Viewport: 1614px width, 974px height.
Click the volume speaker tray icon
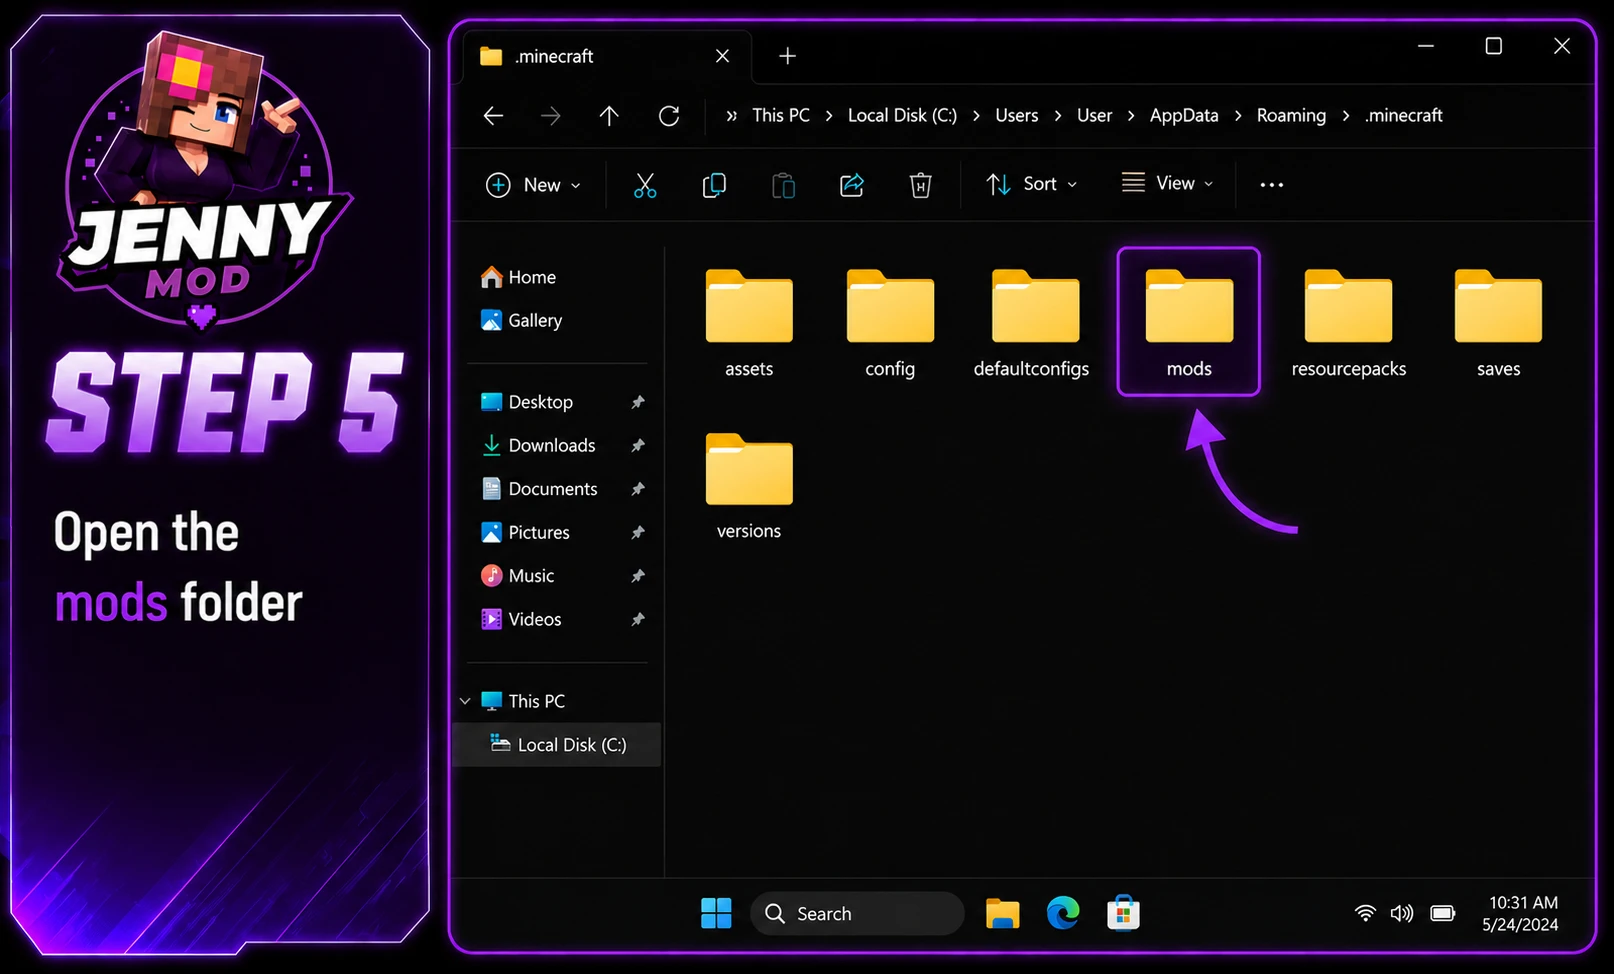(x=1402, y=913)
